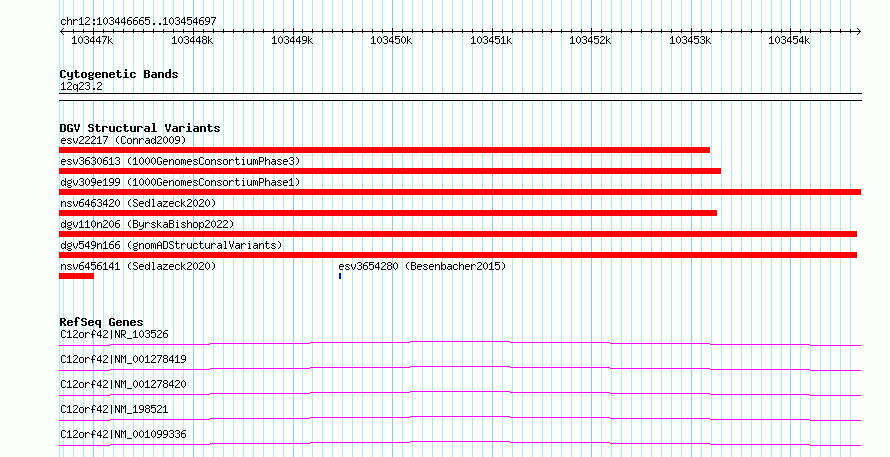This screenshot has height=457, width=890.
Task: Click the 103447k ruler tick label
Action: coord(92,41)
